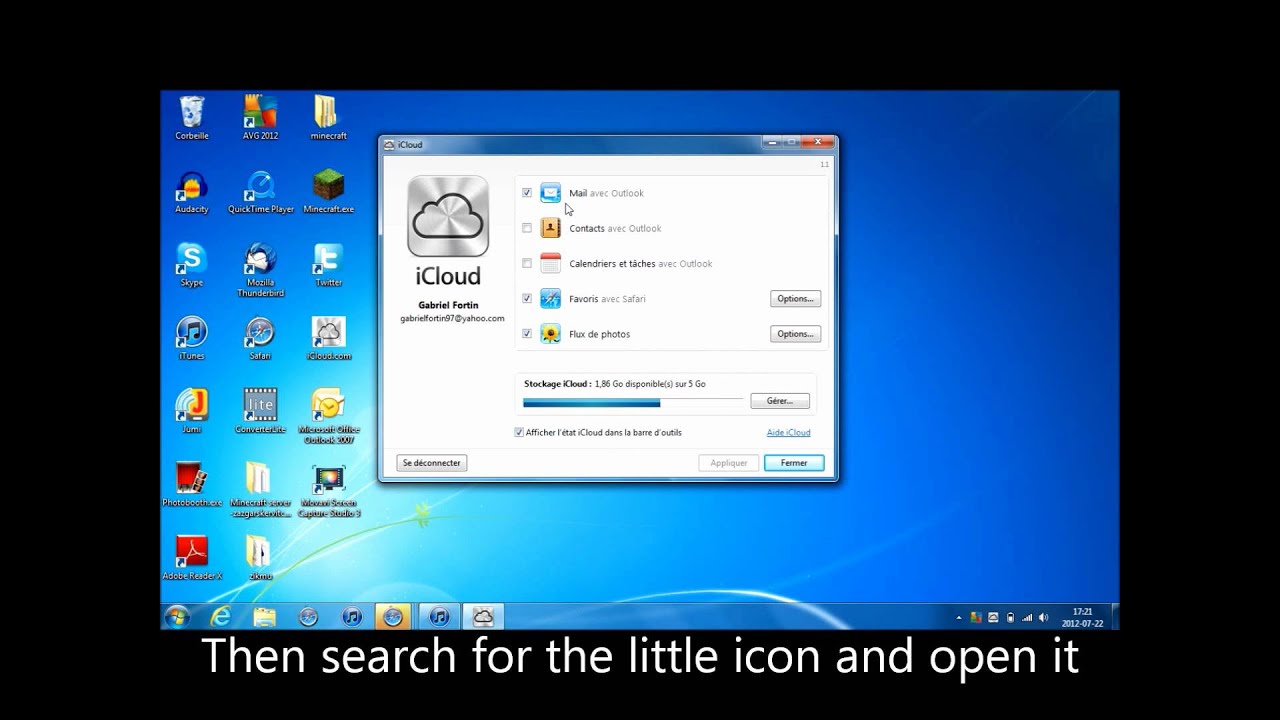The width and height of the screenshot is (1280, 720).
Task: Open the minecraft folder on desktop
Action: point(328,117)
